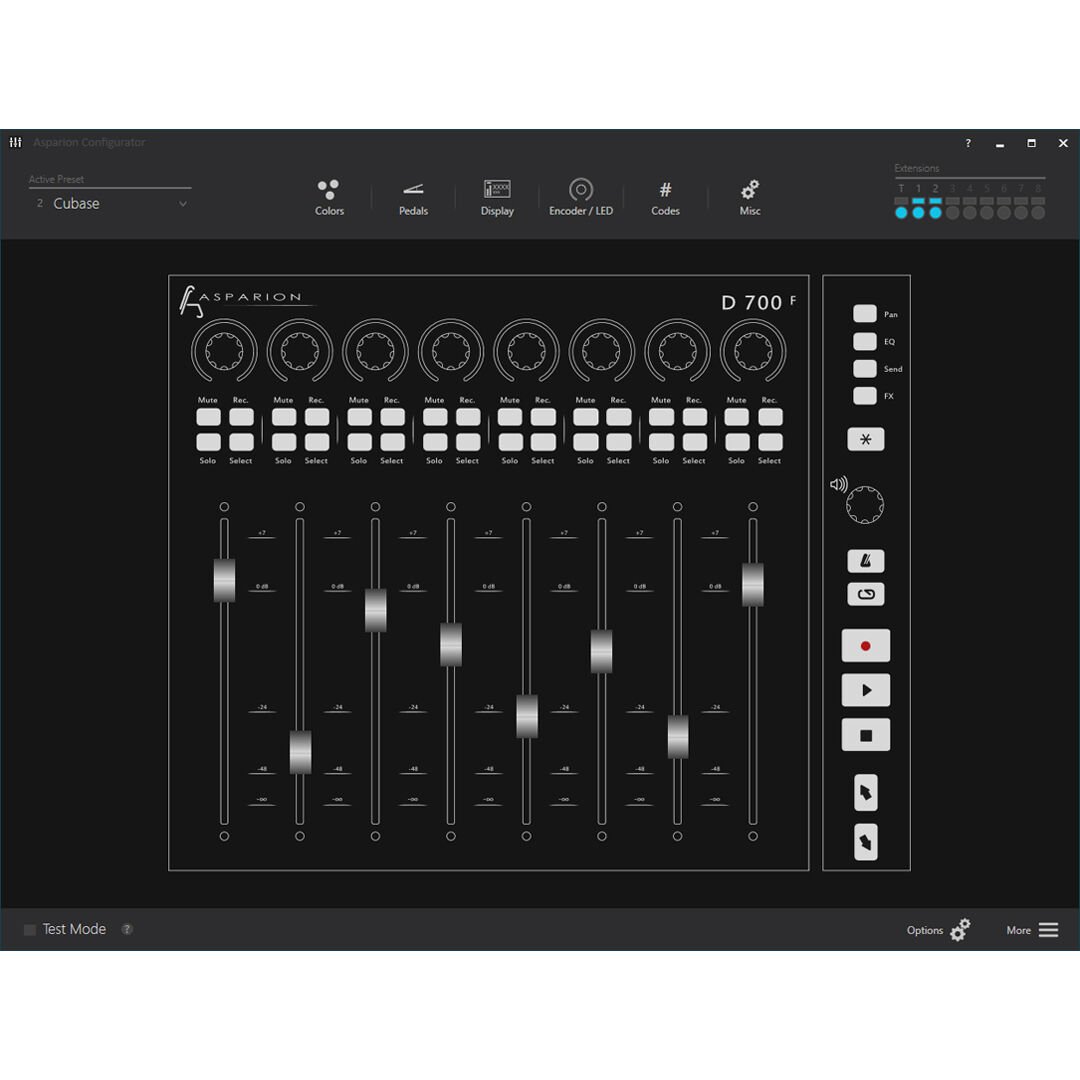The image size is (1080, 1080).
Task: Click the master volume encoder knob
Action: 865,504
